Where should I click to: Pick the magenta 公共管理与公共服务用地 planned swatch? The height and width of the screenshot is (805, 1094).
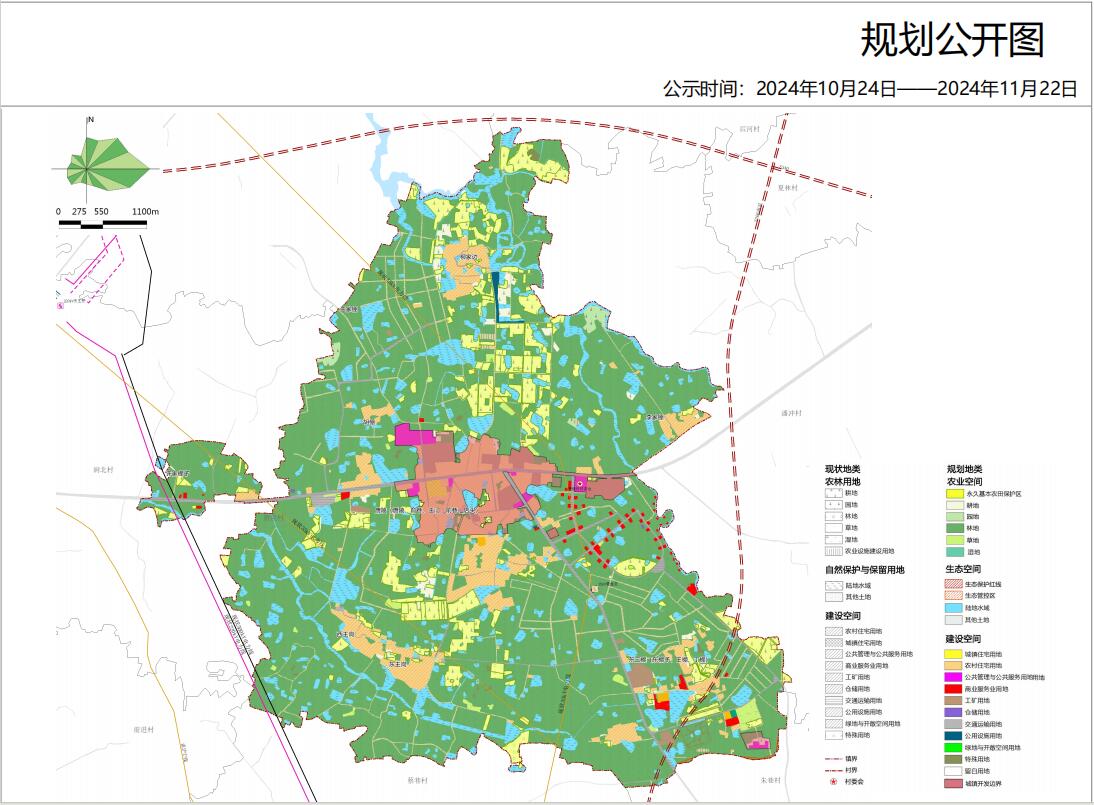coord(954,677)
